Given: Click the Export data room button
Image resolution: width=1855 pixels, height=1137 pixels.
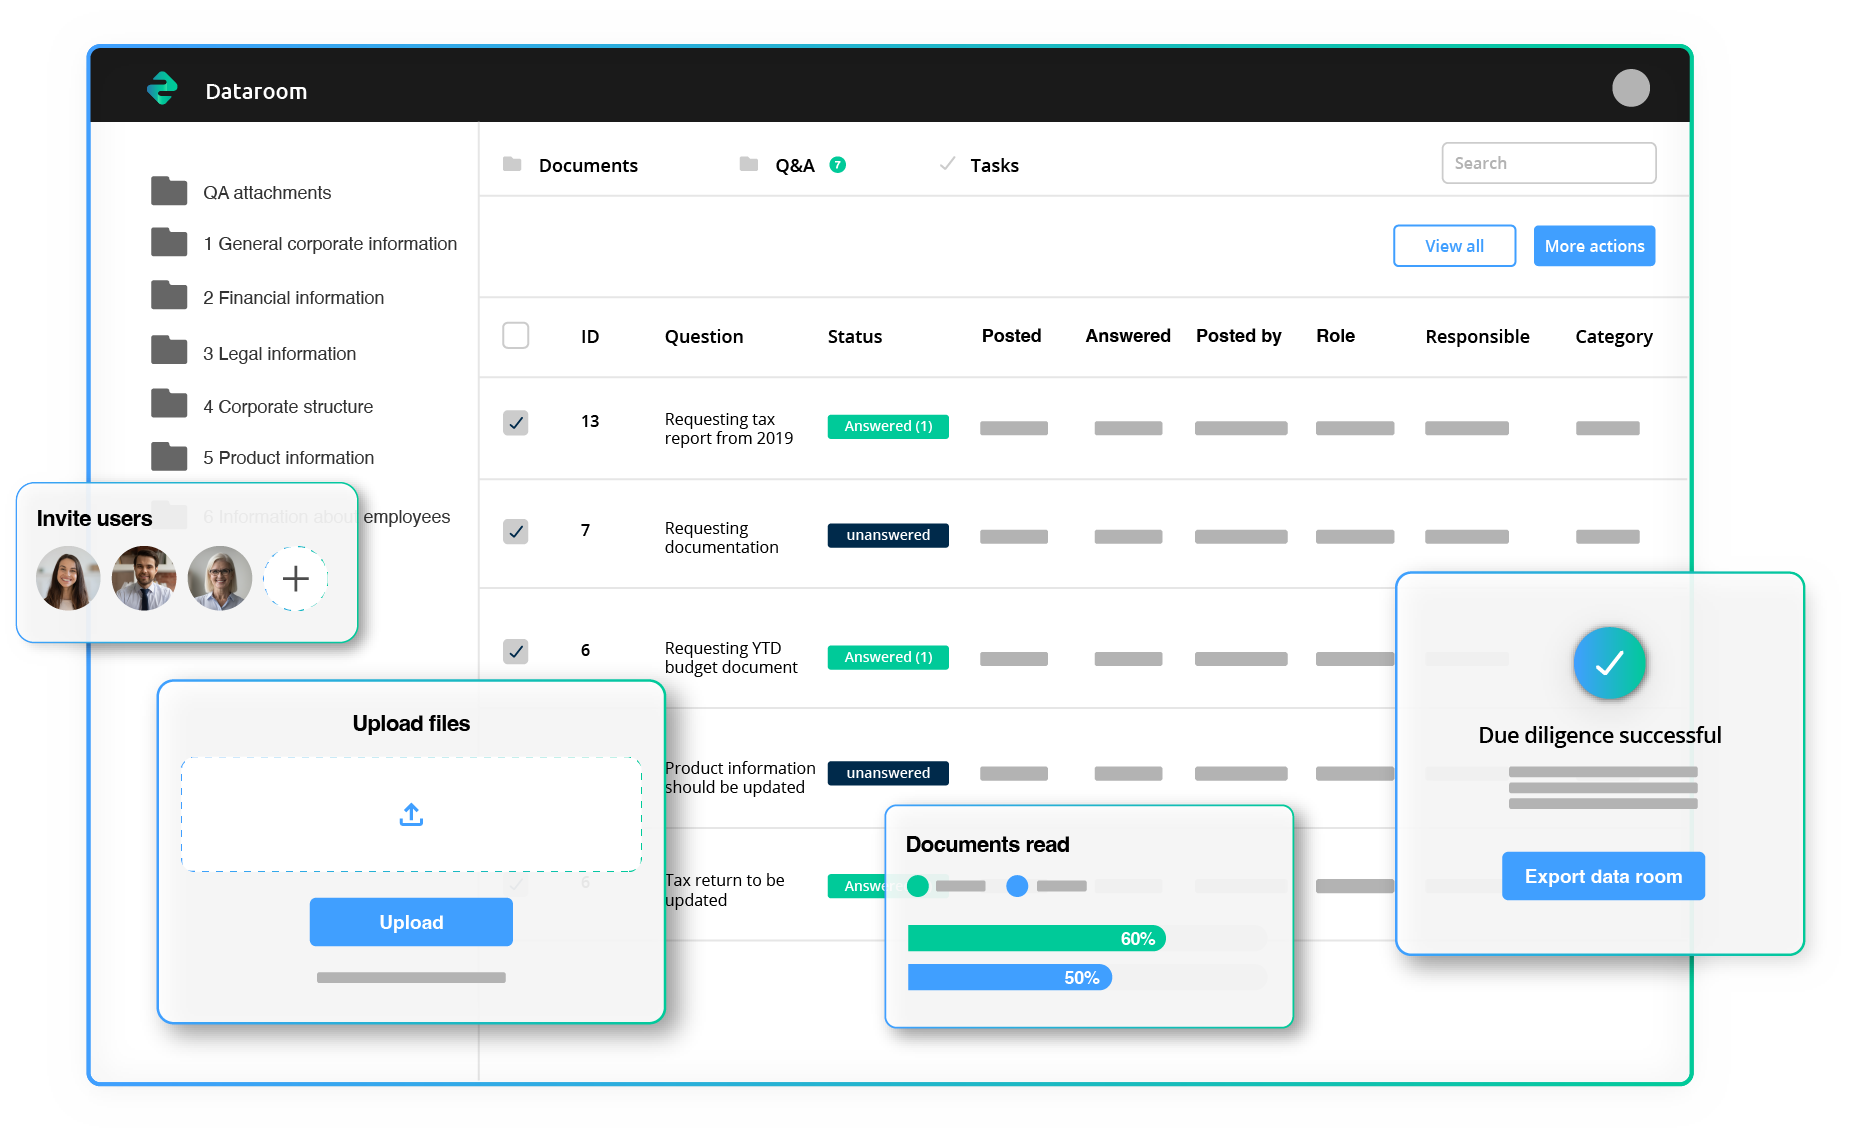Looking at the screenshot, I should coord(1603,876).
